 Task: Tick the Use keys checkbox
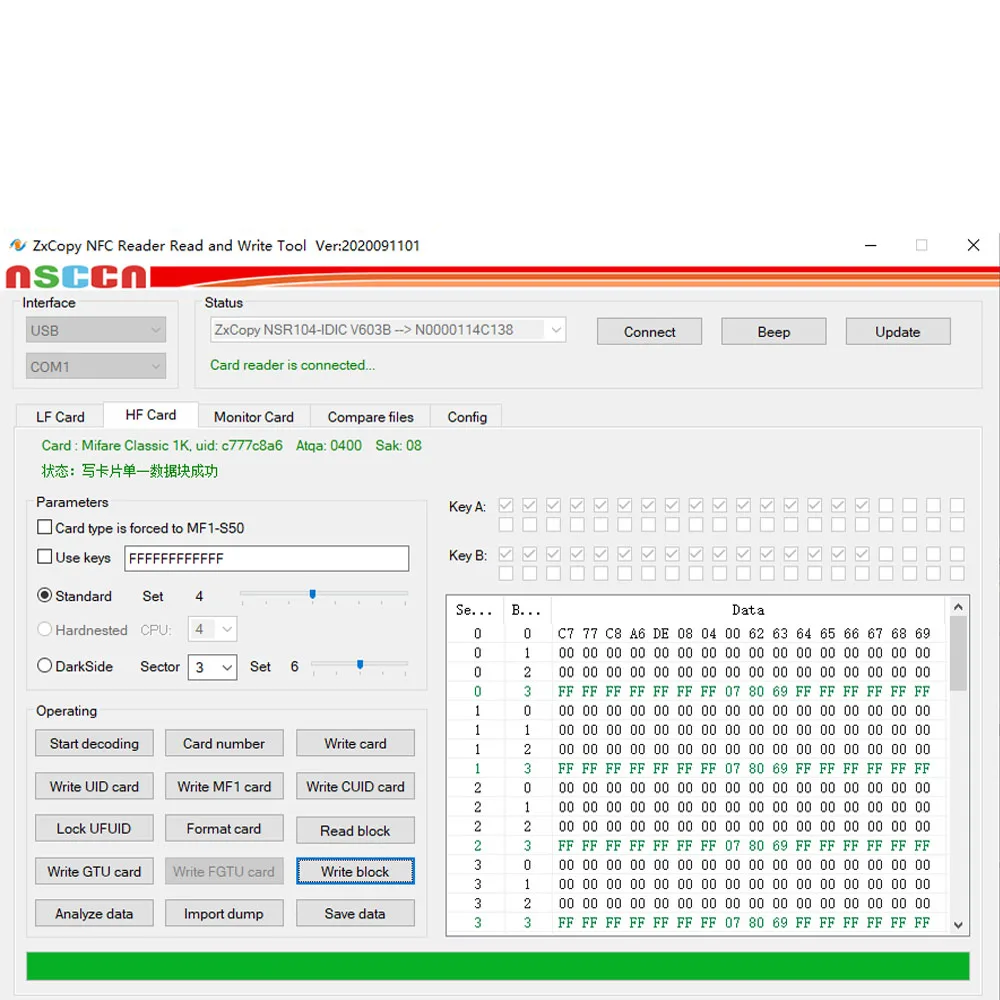45,557
